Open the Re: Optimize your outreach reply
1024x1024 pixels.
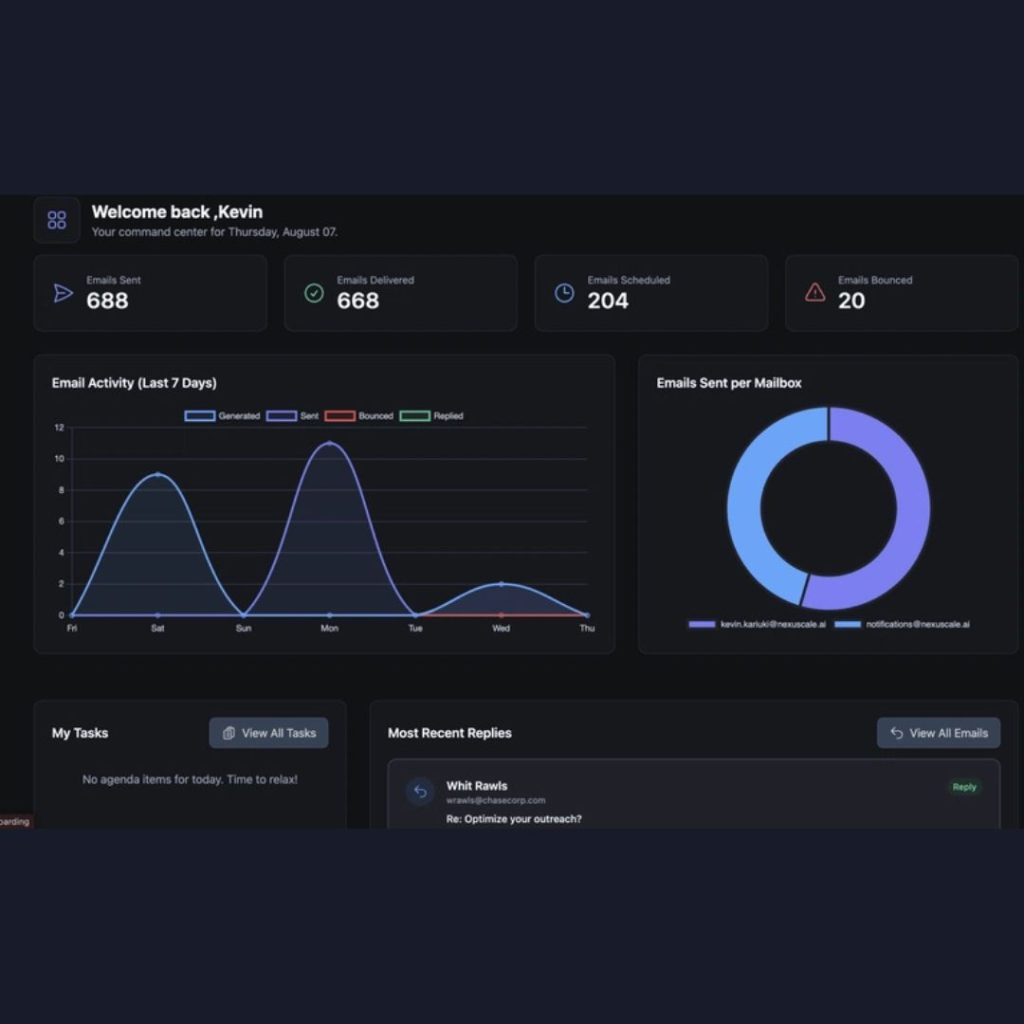pos(513,819)
